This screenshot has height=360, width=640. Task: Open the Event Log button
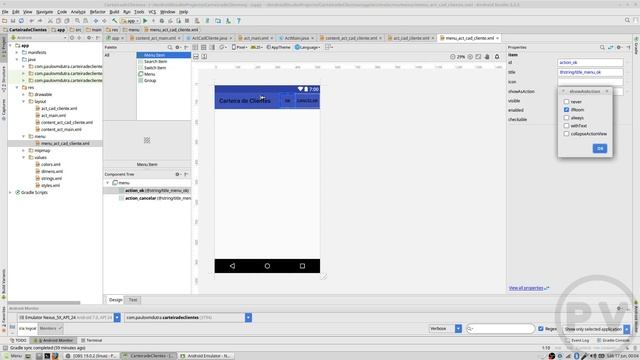(578, 340)
